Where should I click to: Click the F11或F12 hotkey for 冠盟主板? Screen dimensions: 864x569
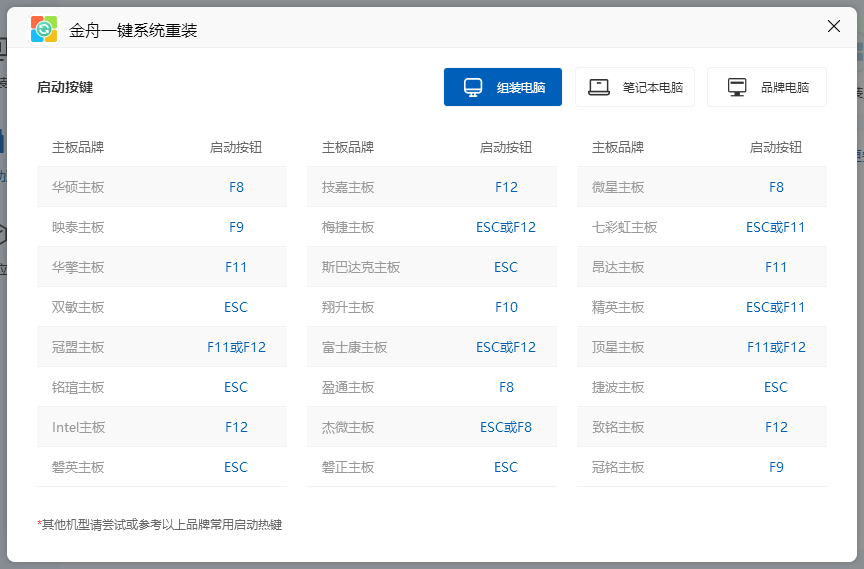(x=236, y=347)
